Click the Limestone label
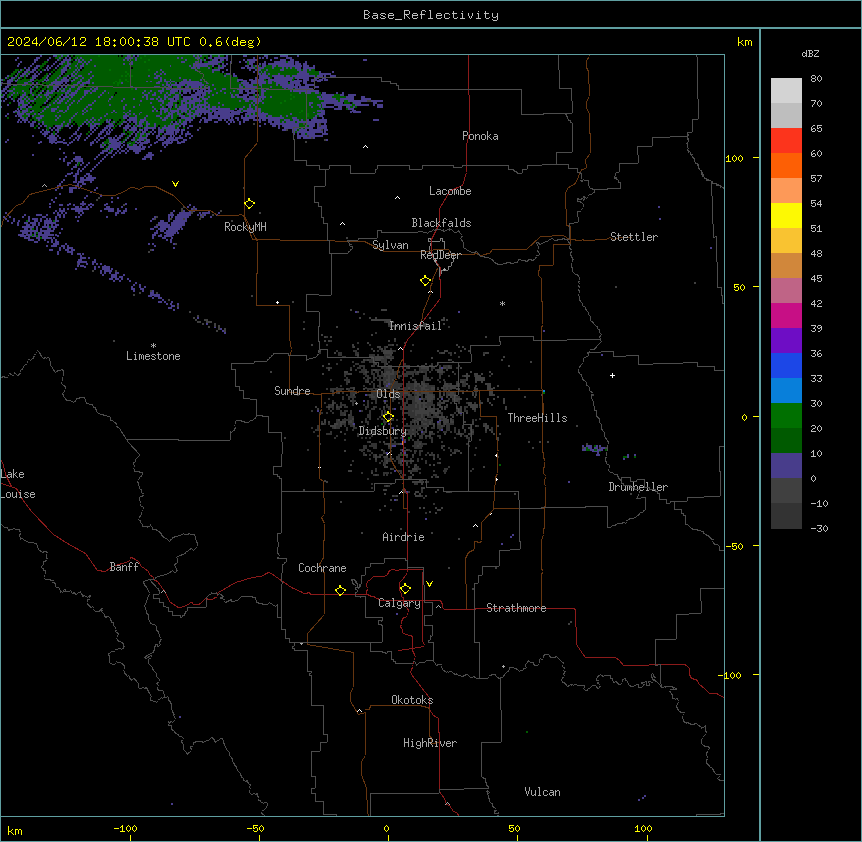The width and height of the screenshot is (862, 842). pos(153,356)
